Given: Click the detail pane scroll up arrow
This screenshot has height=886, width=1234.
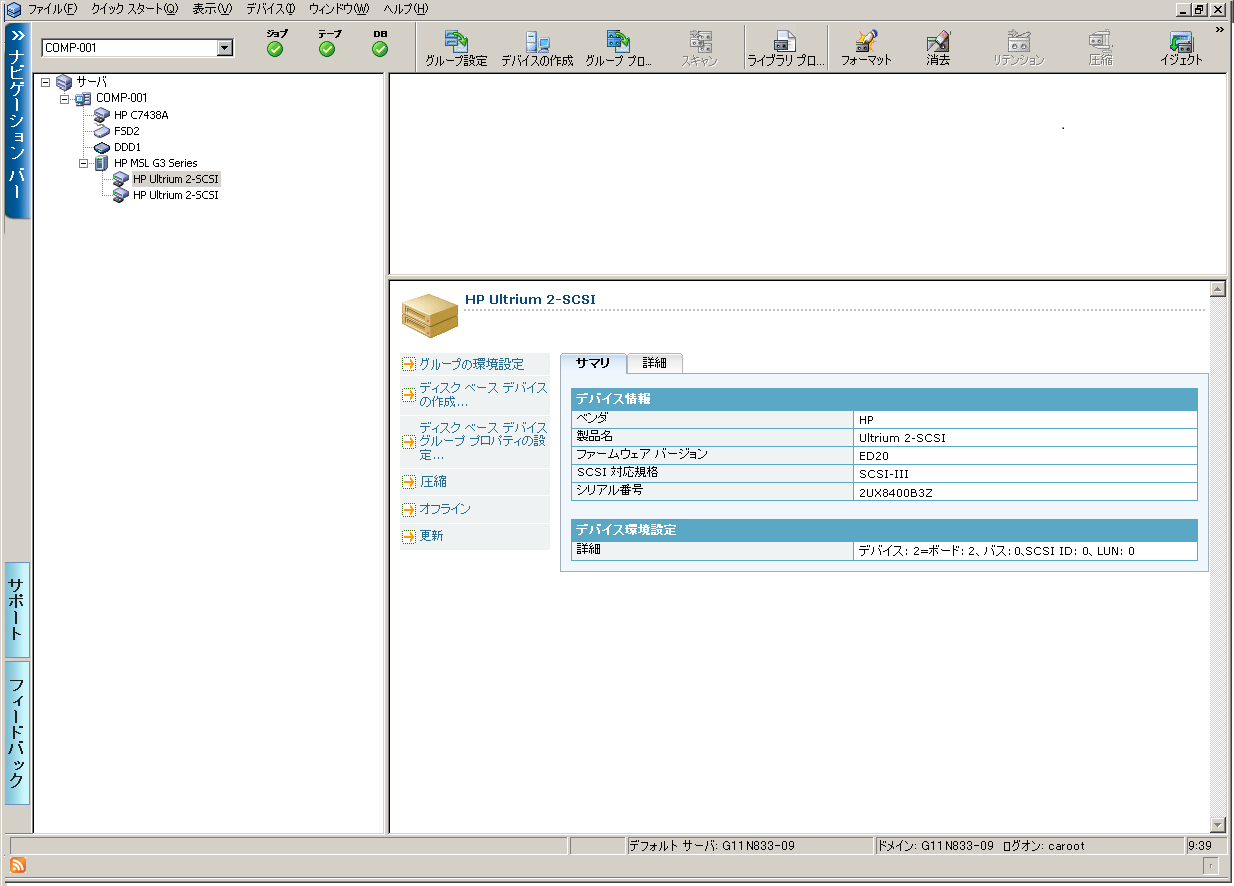Looking at the screenshot, I should tap(1217, 289).
